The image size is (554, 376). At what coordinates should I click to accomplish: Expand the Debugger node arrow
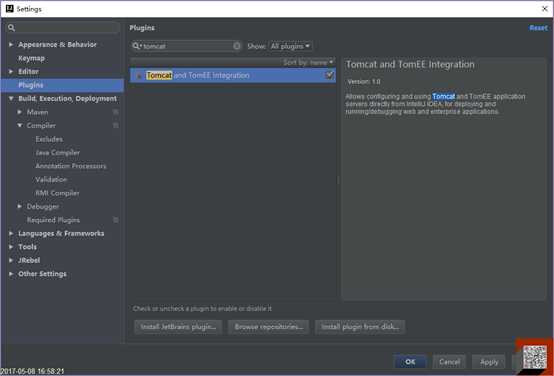pos(20,206)
